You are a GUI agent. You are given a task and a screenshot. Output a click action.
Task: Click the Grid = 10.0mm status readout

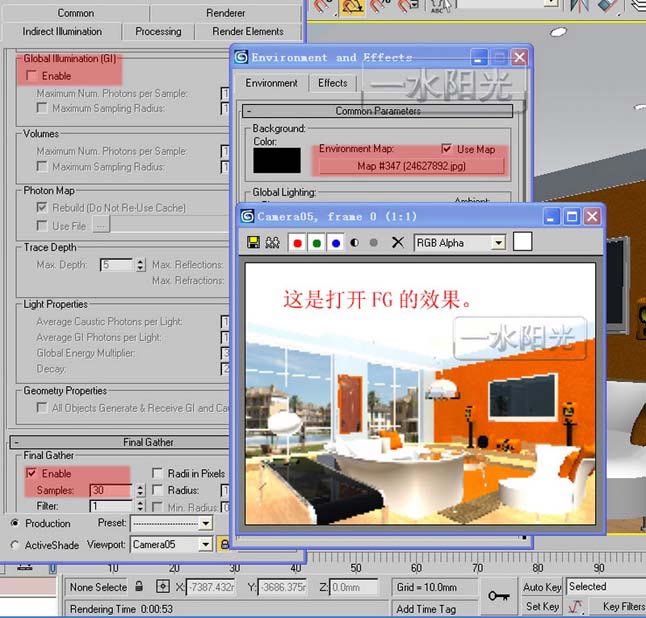[435, 587]
